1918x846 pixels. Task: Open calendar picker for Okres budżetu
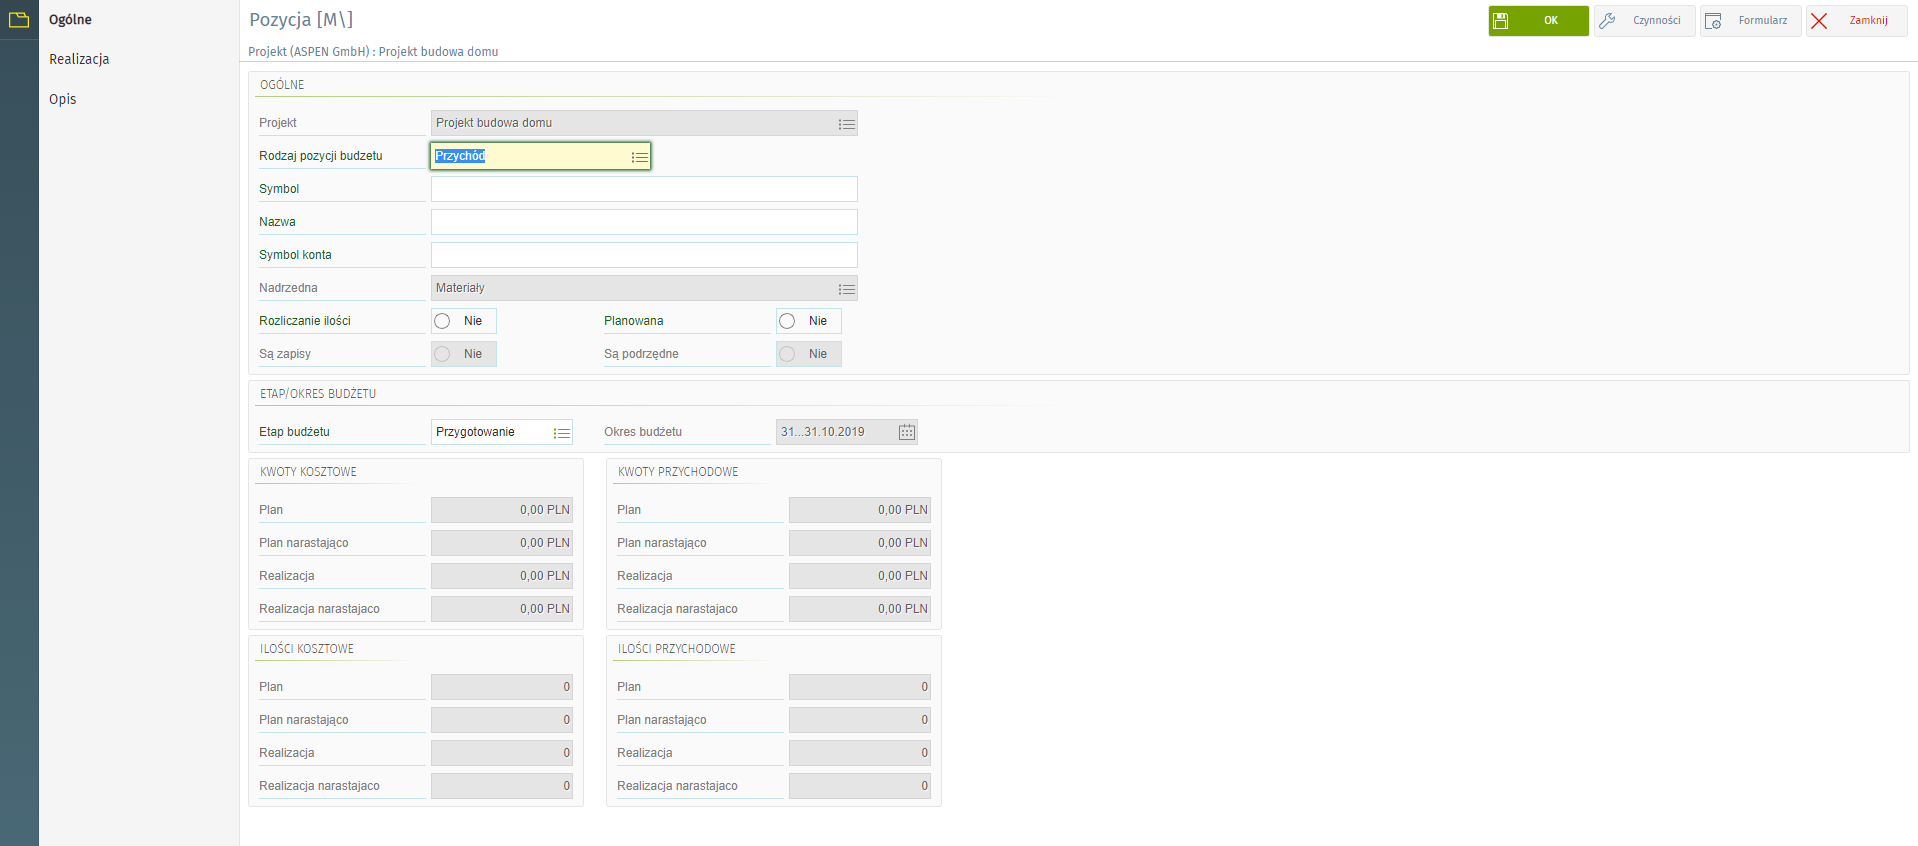tap(906, 432)
